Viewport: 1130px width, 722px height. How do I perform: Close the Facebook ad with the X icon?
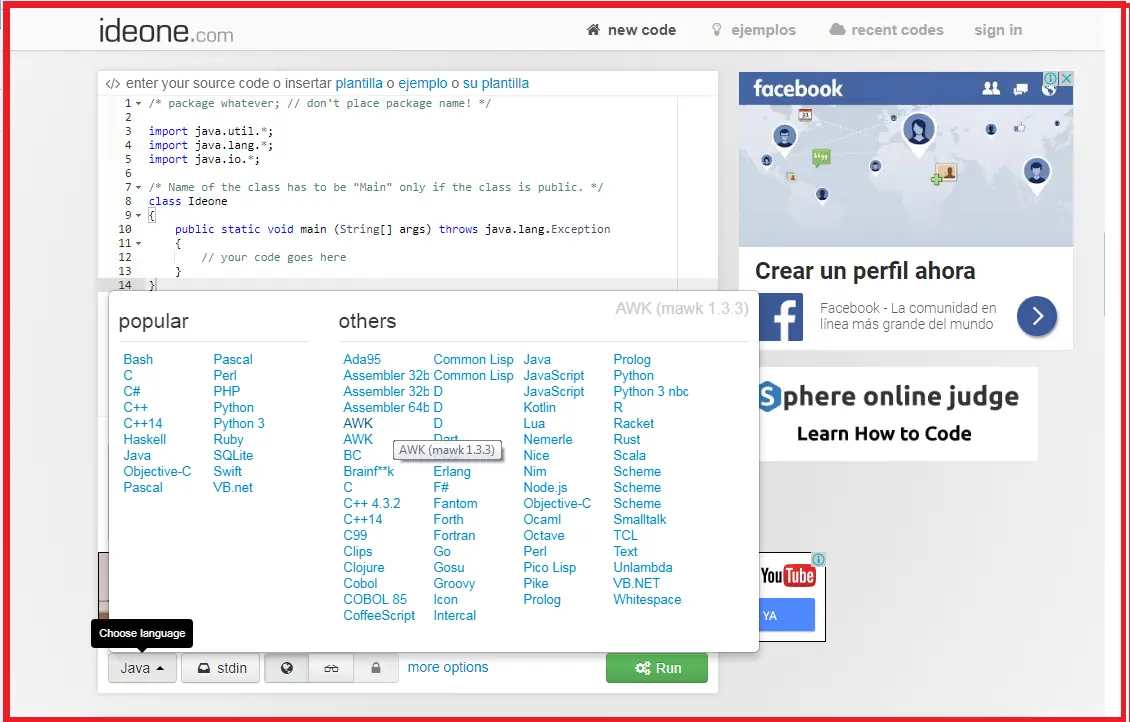click(1067, 78)
